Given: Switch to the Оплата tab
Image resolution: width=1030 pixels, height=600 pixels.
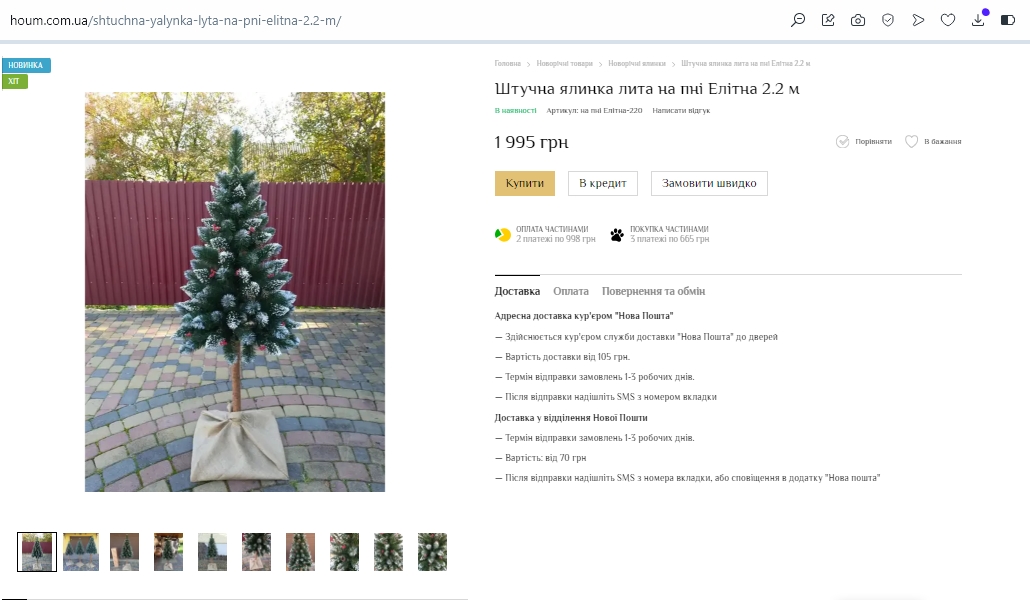Looking at the screenshot, I should (x=570, y=291).
